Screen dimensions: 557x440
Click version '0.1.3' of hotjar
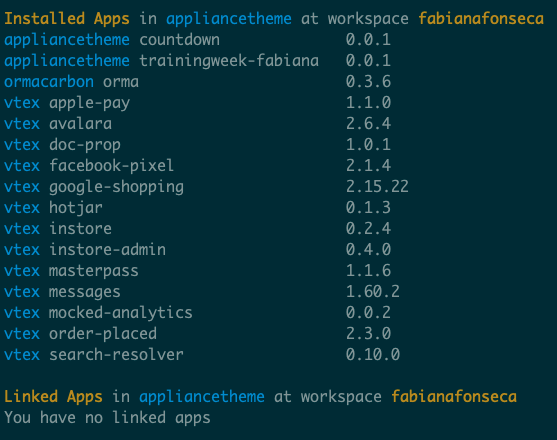click(x=368, y=207)
